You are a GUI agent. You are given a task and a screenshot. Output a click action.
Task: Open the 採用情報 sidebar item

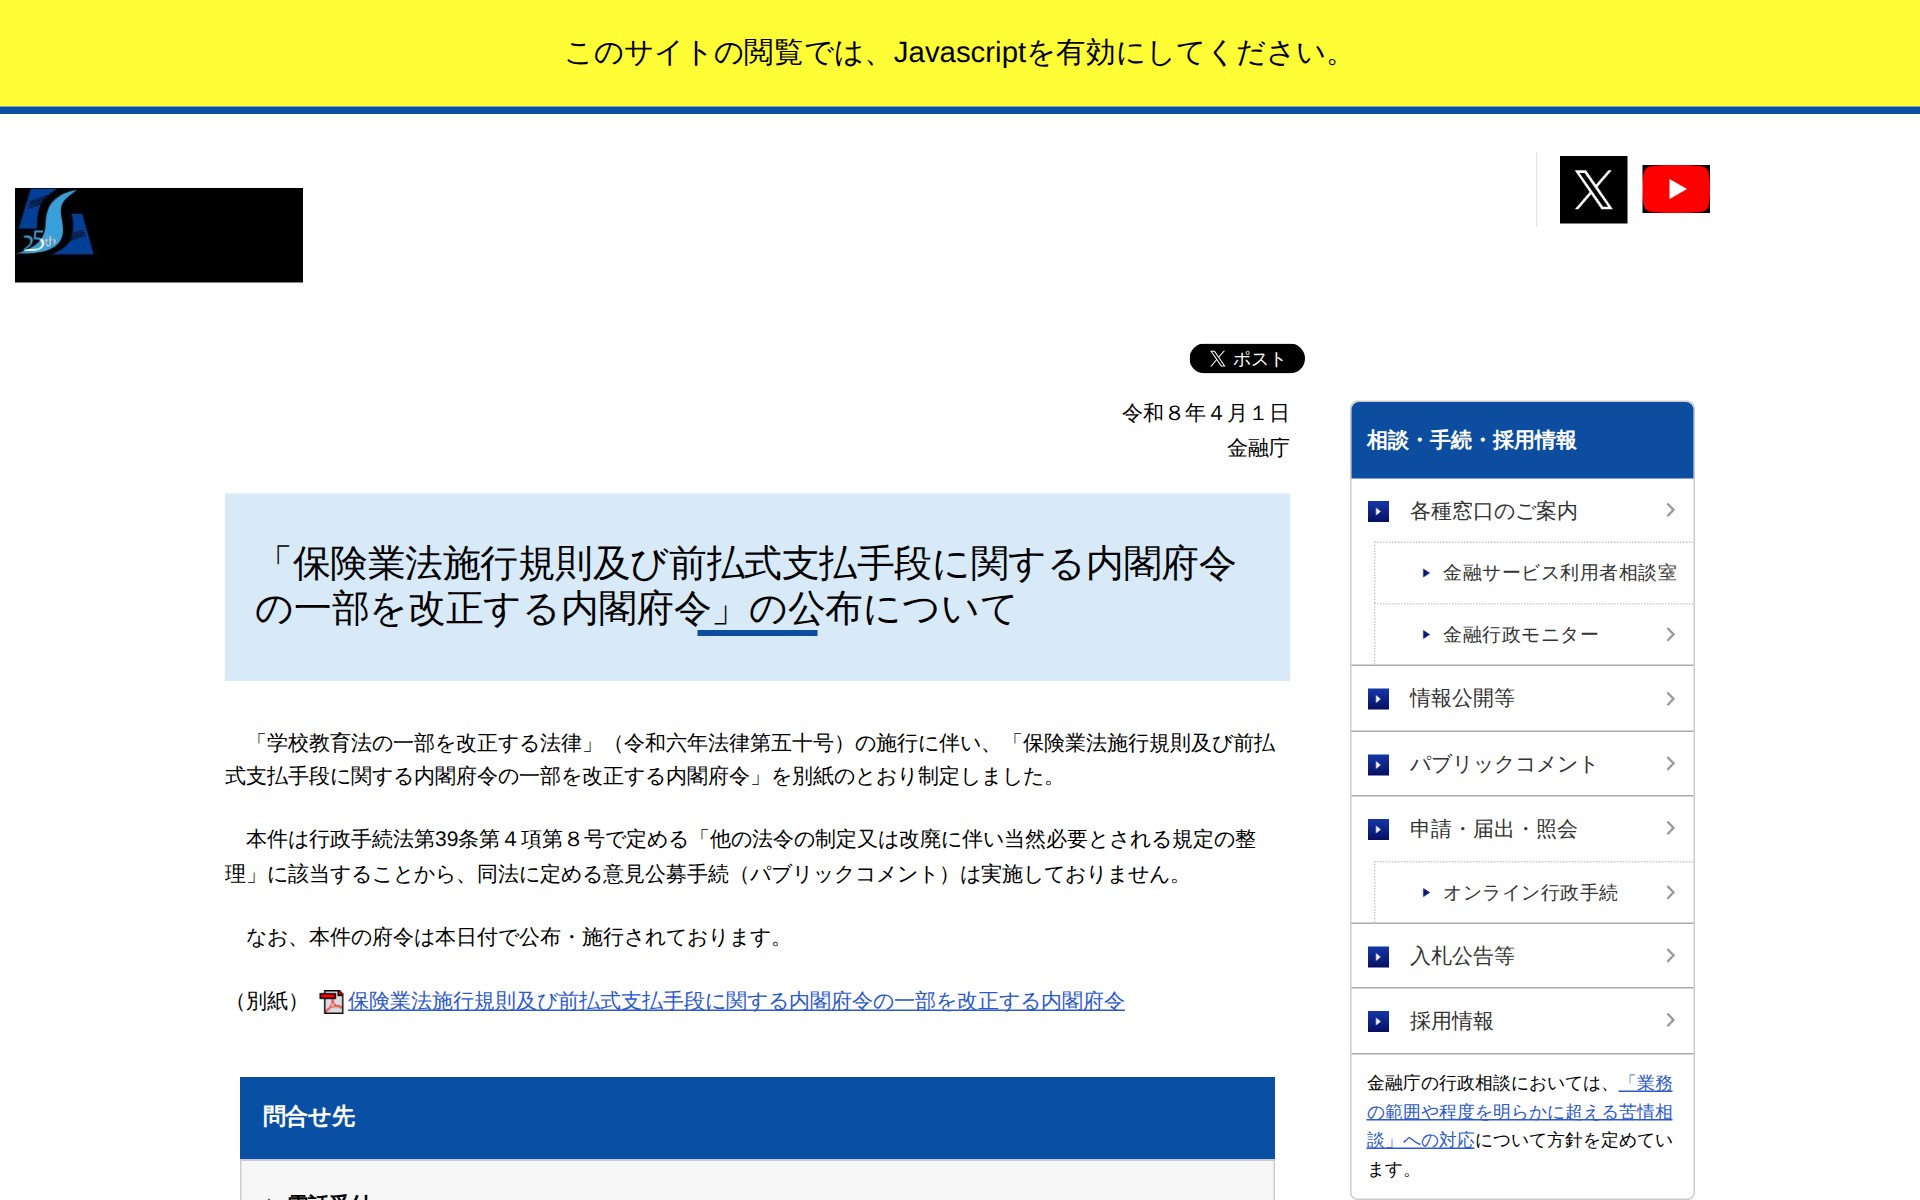1451,1021
